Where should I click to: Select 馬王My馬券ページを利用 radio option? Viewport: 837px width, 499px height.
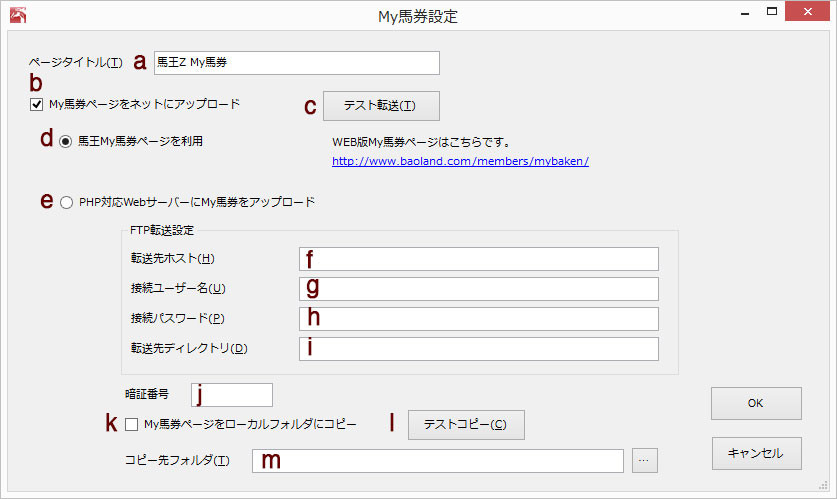point(66,142)
